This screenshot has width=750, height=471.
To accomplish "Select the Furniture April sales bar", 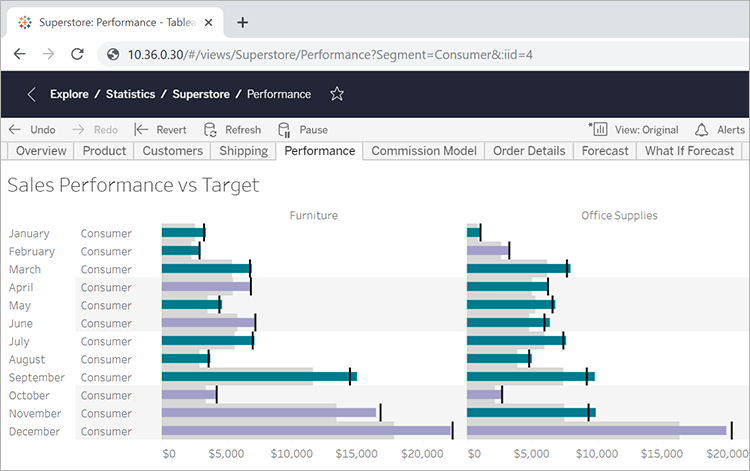I will (x=206, y=287).
